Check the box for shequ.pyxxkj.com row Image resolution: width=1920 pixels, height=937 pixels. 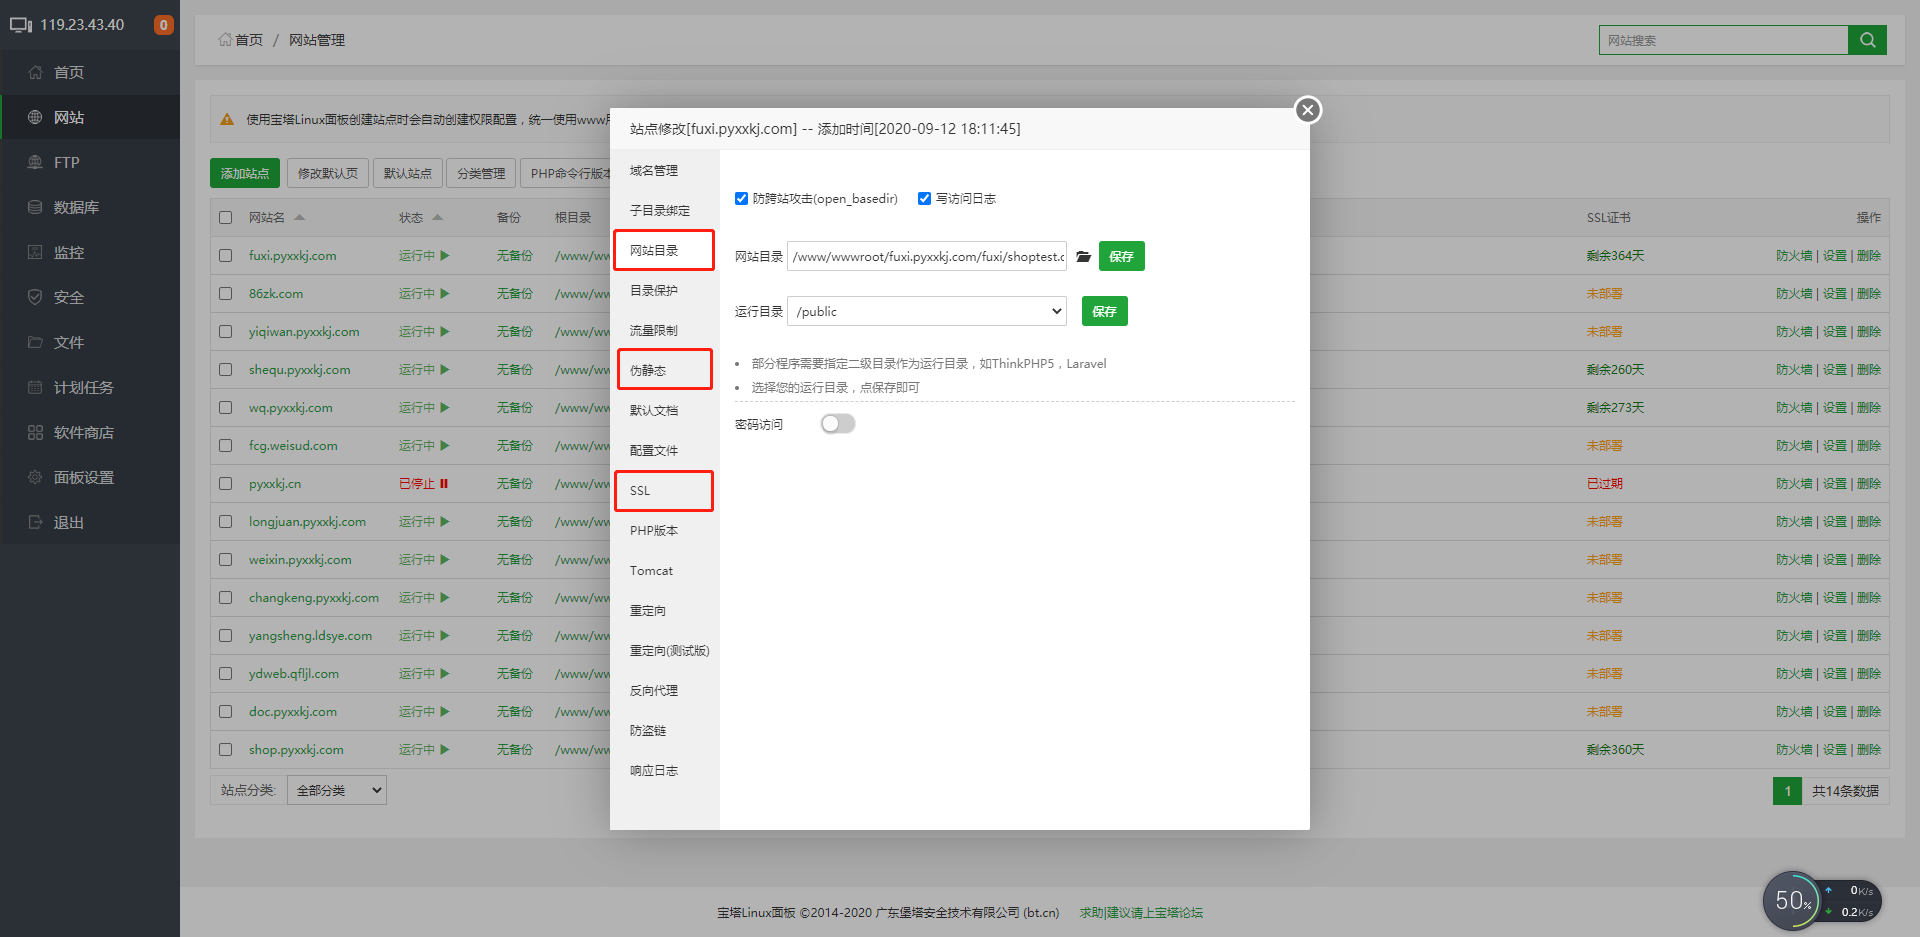pyautogui.click(x=226, y=370)
